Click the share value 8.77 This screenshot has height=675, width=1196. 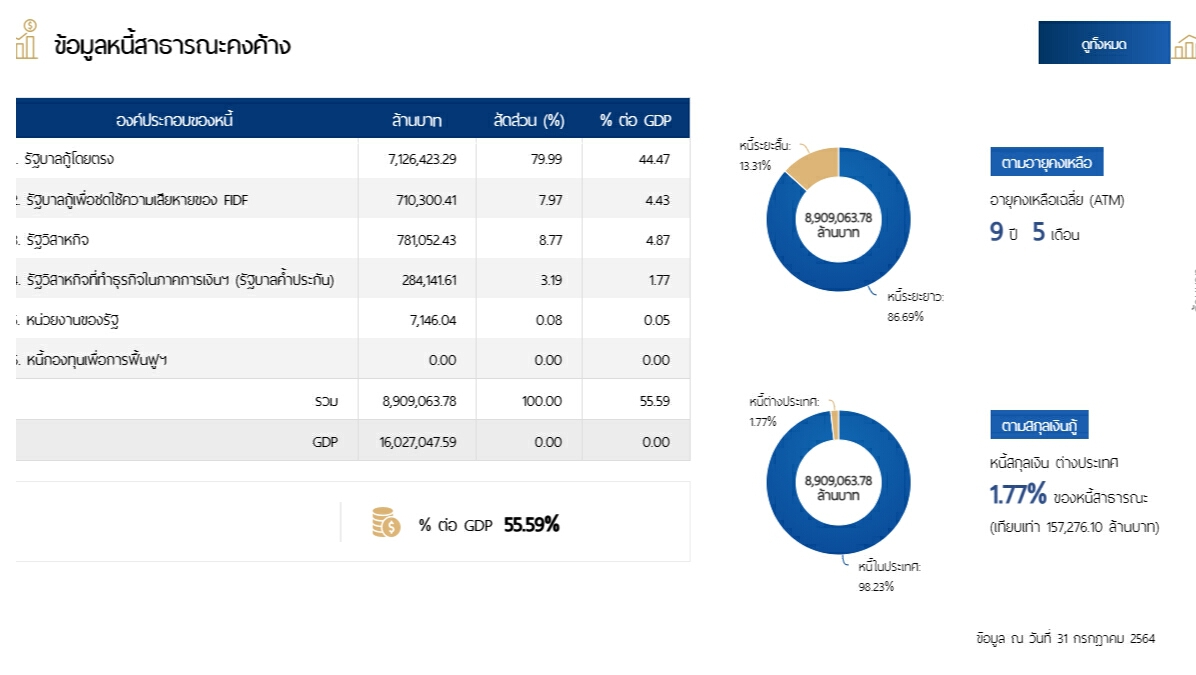[550, 239]
